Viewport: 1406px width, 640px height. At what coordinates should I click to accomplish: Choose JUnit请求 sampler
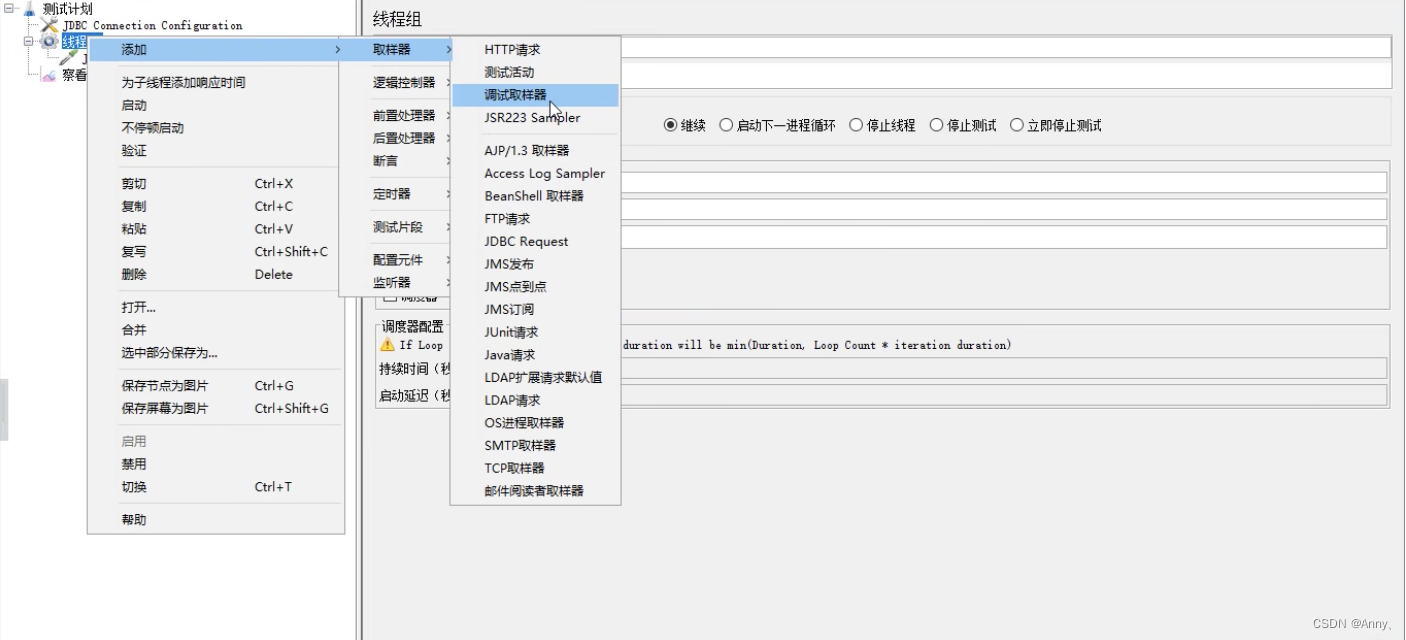(535, 332)
